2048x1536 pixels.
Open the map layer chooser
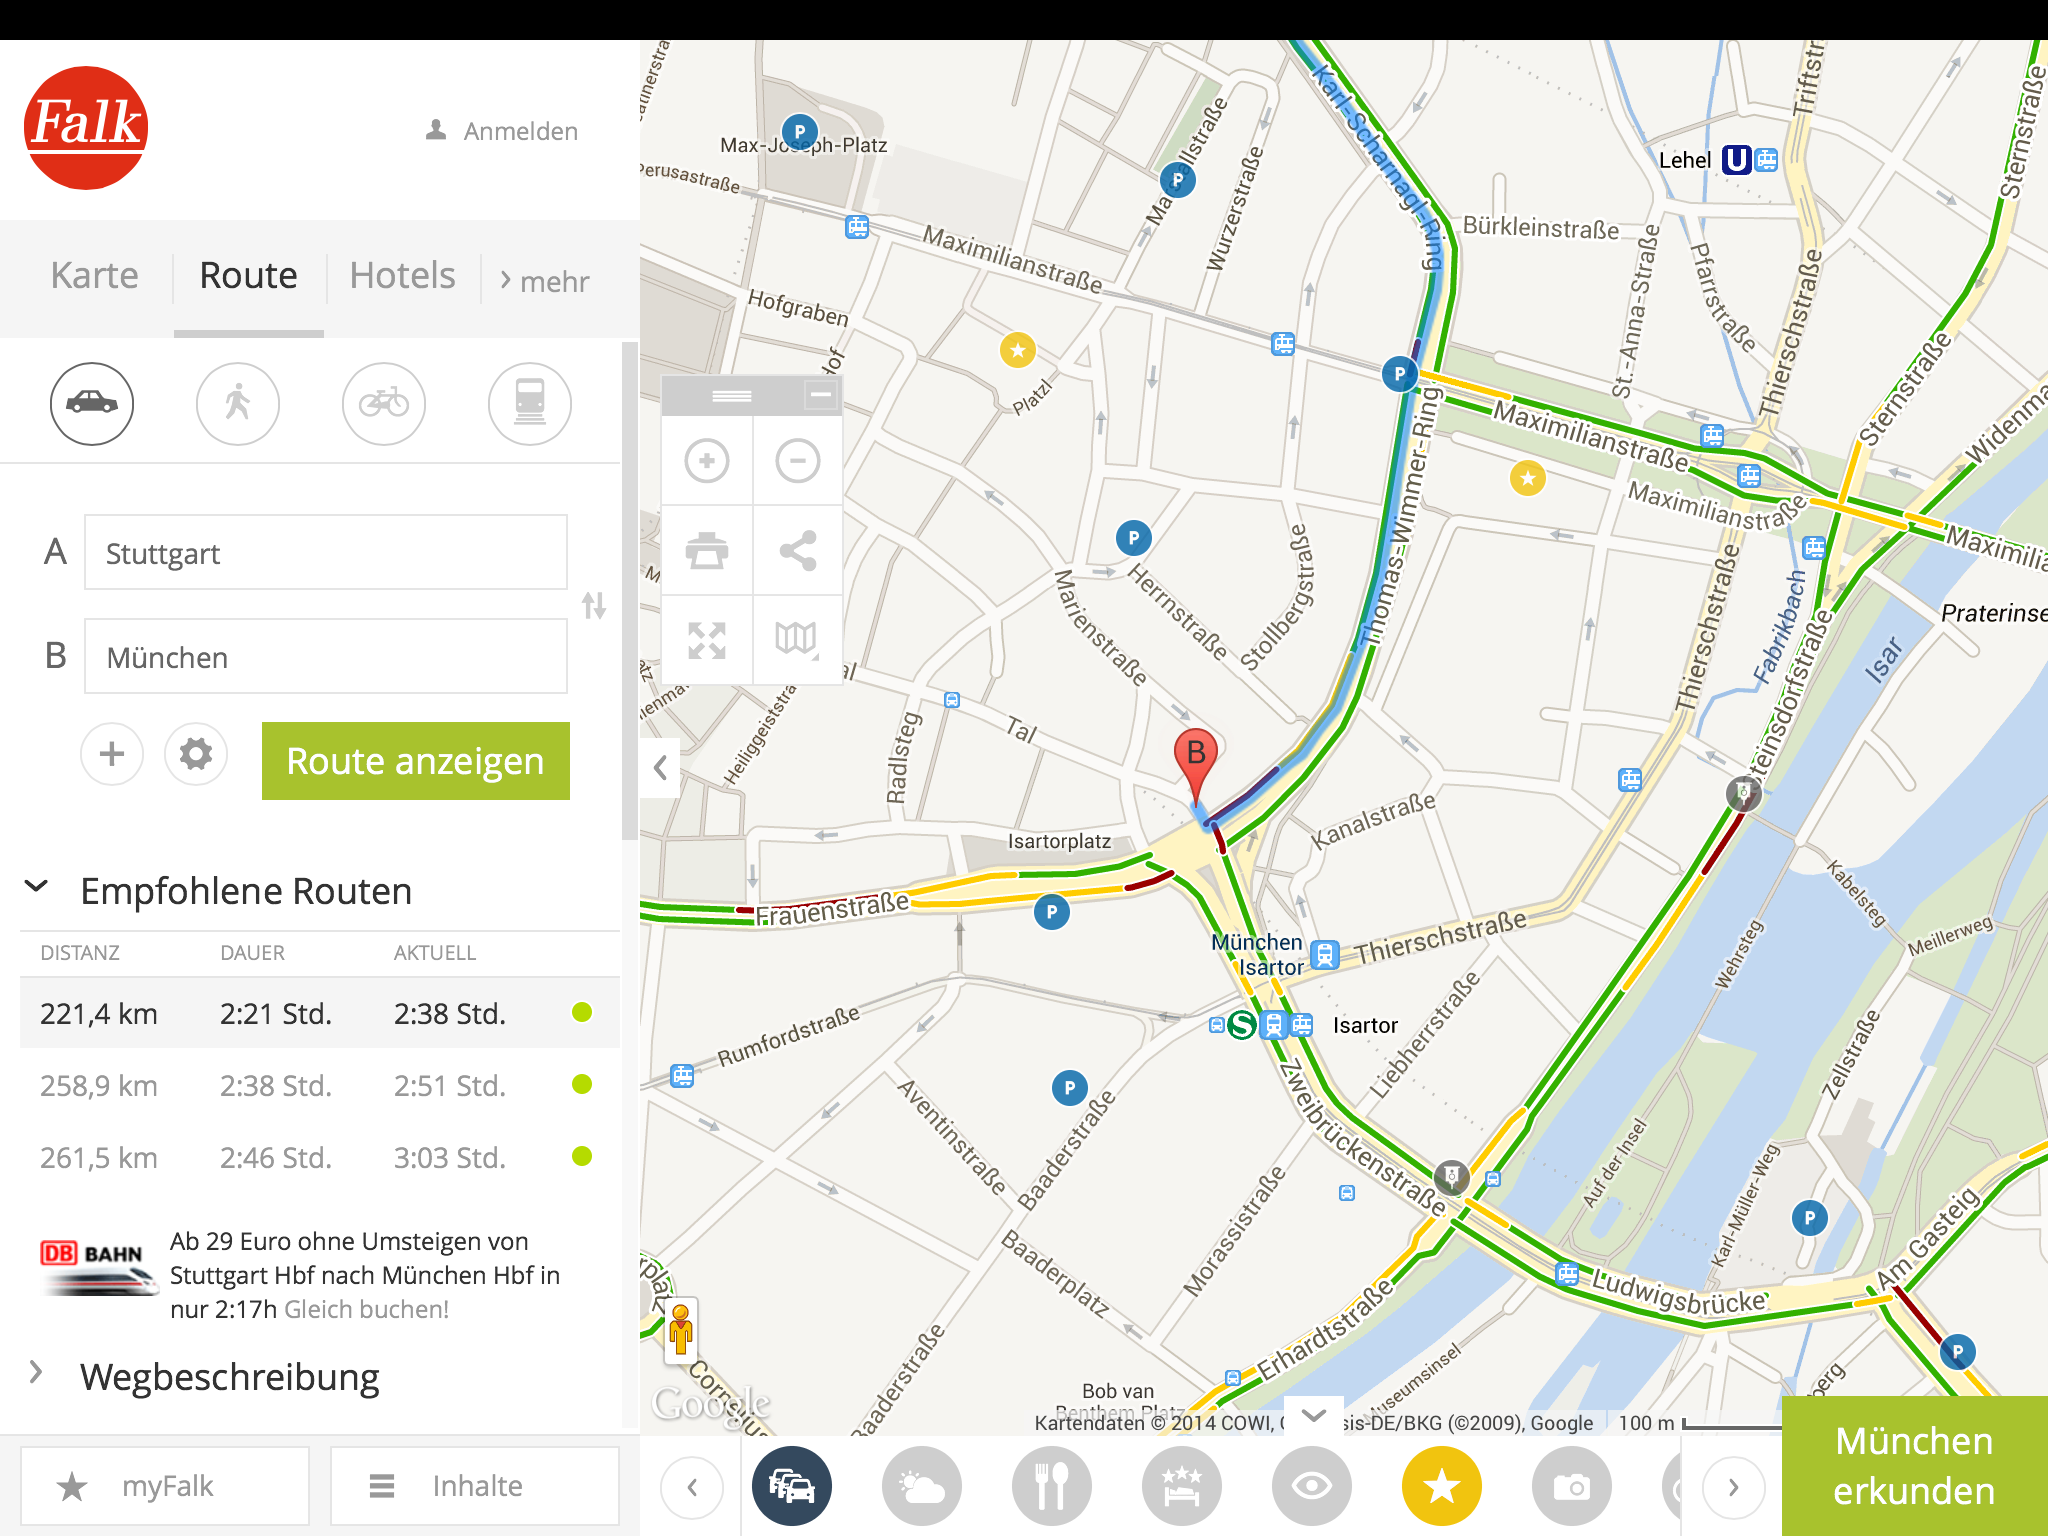coord(797,640)
